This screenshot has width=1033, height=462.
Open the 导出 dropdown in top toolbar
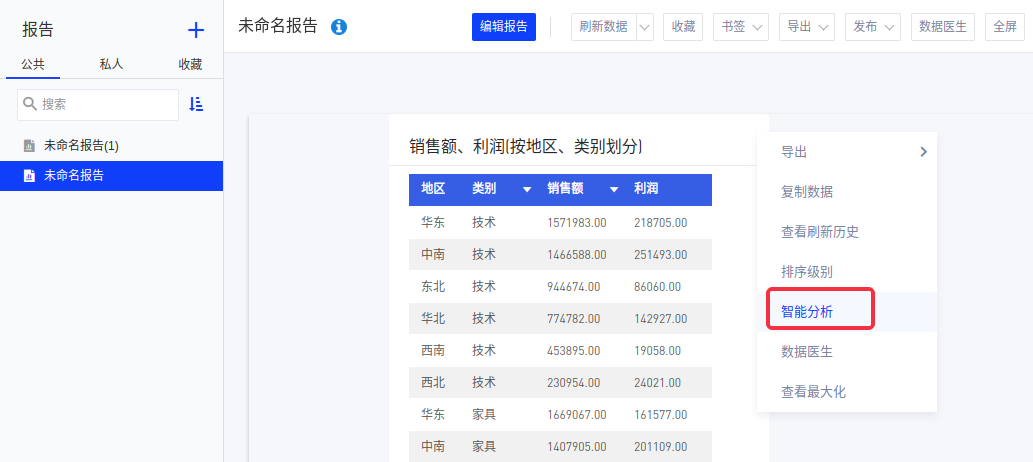tap(806, 27)
